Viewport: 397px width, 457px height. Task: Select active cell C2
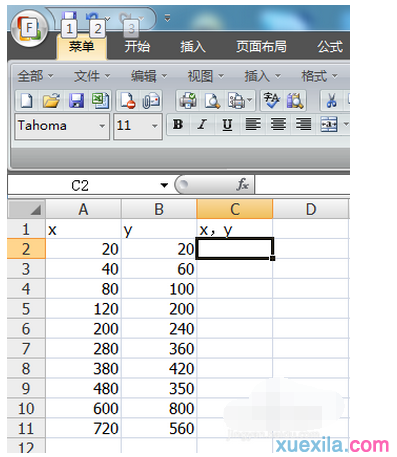point(235,249)
